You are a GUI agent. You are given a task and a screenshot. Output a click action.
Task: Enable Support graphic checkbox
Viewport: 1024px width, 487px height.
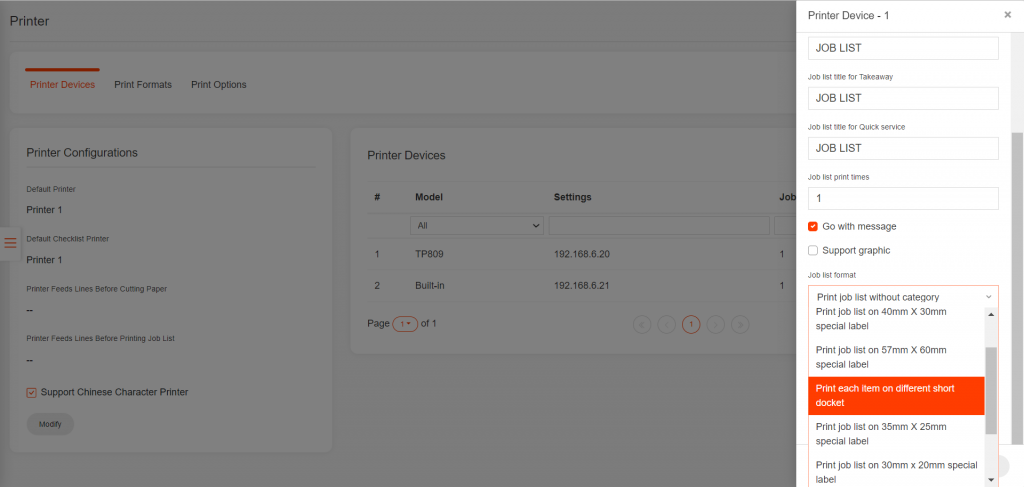click(x=813, y=250)
